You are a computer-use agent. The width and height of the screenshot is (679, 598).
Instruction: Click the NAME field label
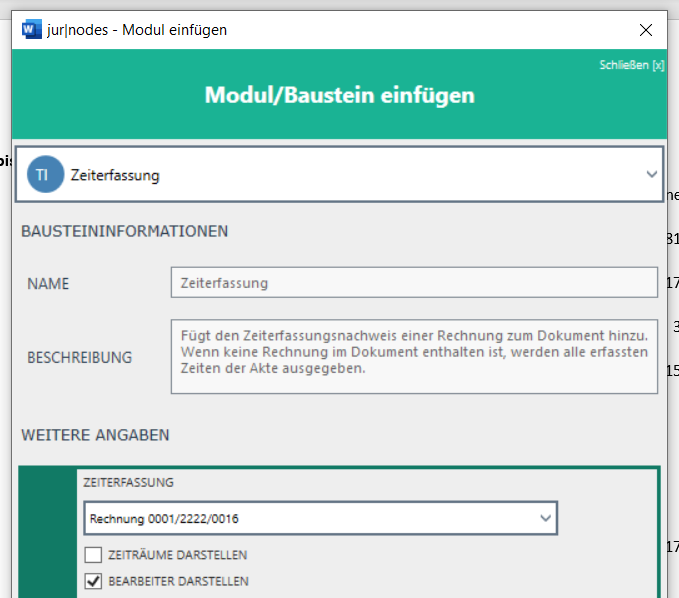(x=48, y=284)
